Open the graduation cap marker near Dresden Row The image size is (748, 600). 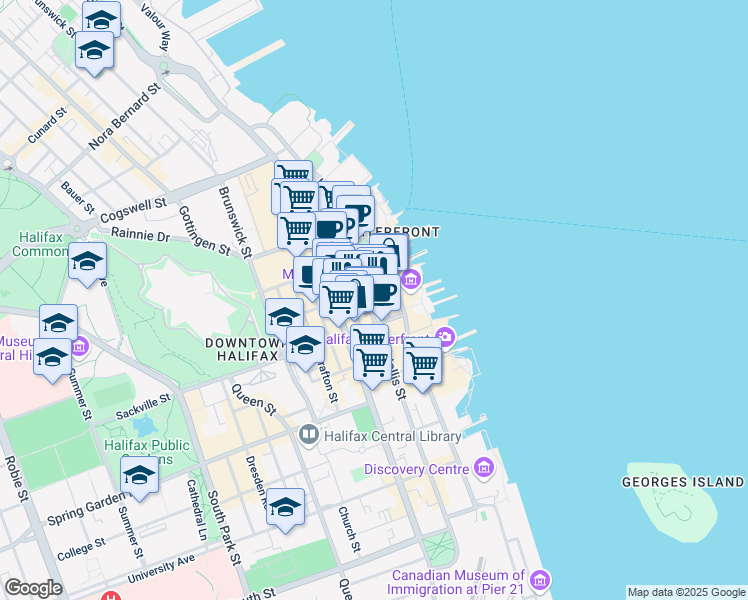coord(285,507)
